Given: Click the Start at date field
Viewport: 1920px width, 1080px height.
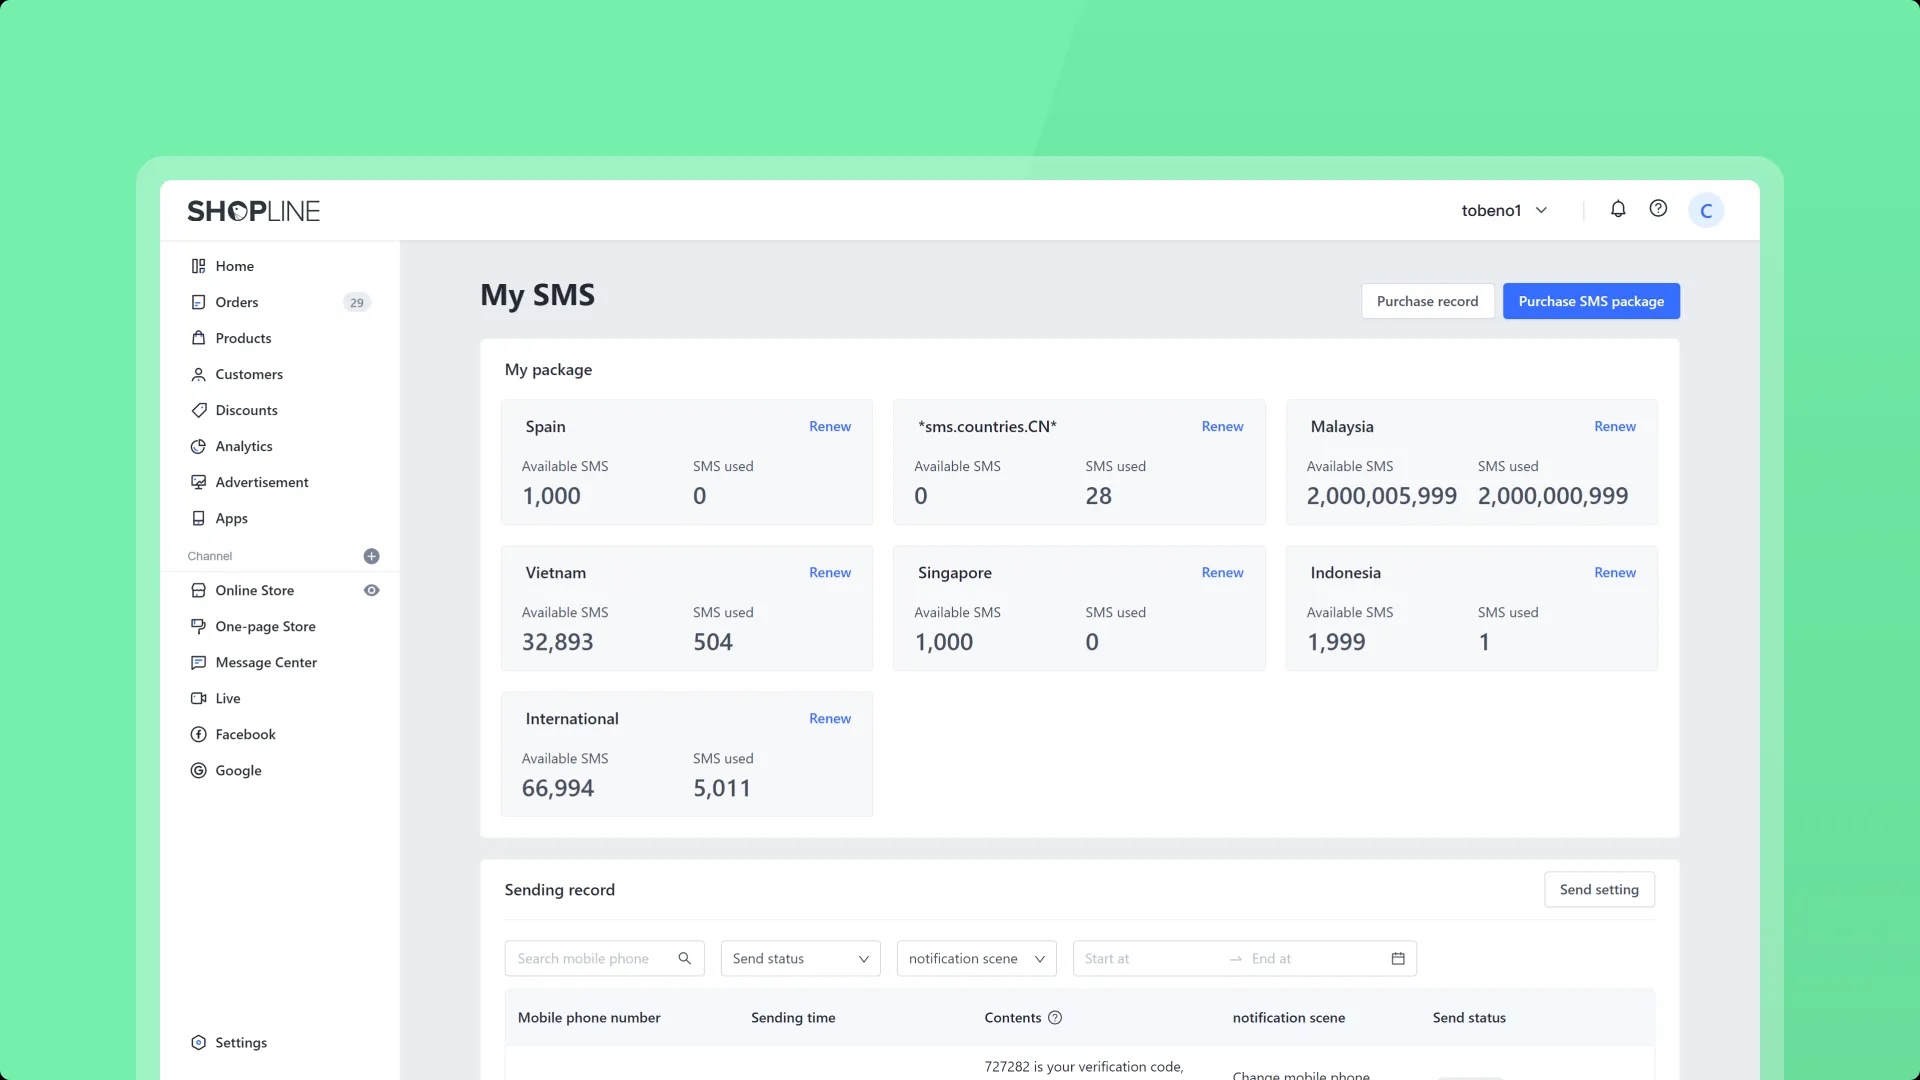Looking at the screenshot, I should [x=1140, y=958].
